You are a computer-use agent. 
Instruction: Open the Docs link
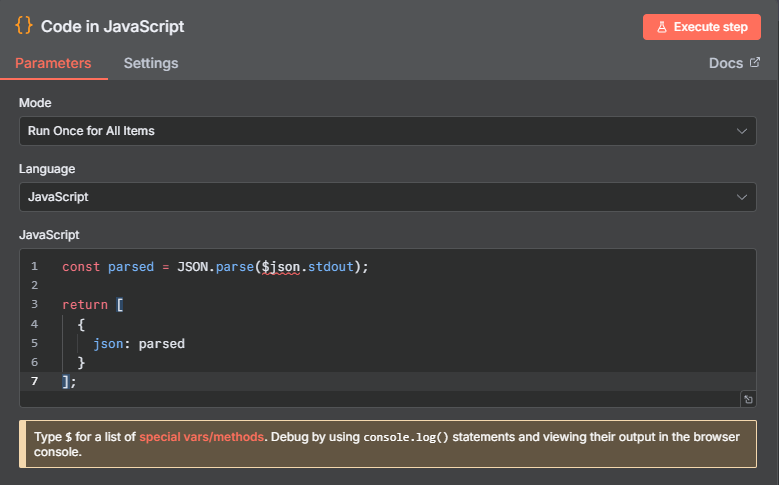(725, 63)
